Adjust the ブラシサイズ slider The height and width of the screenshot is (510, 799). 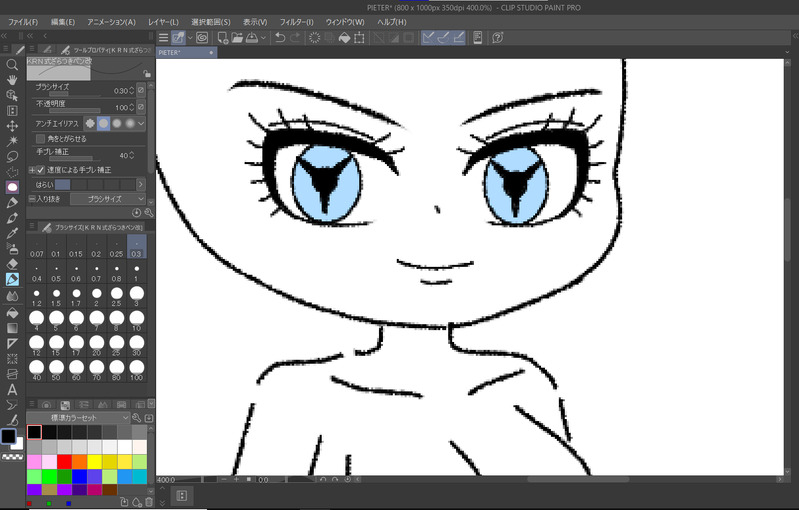click(74, 94)
